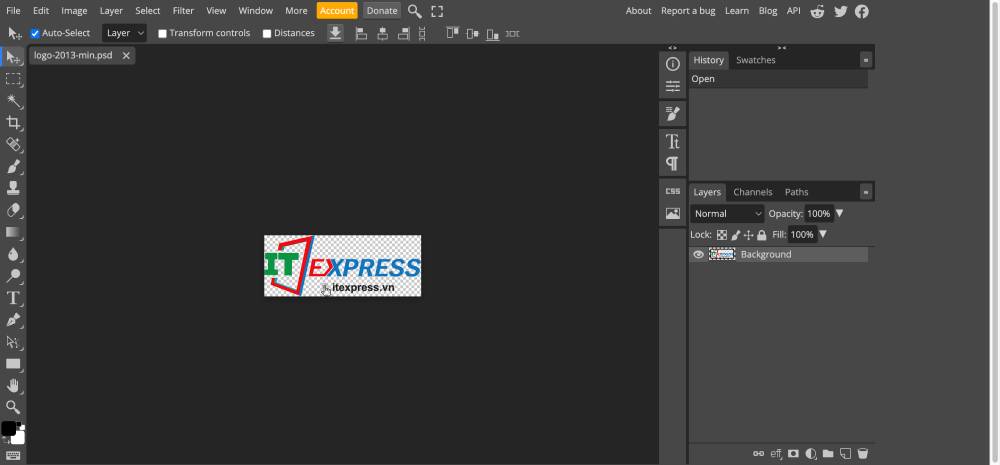Open the Character panel icon
The image size is (1000, 465).
click(x=672, y=141)
